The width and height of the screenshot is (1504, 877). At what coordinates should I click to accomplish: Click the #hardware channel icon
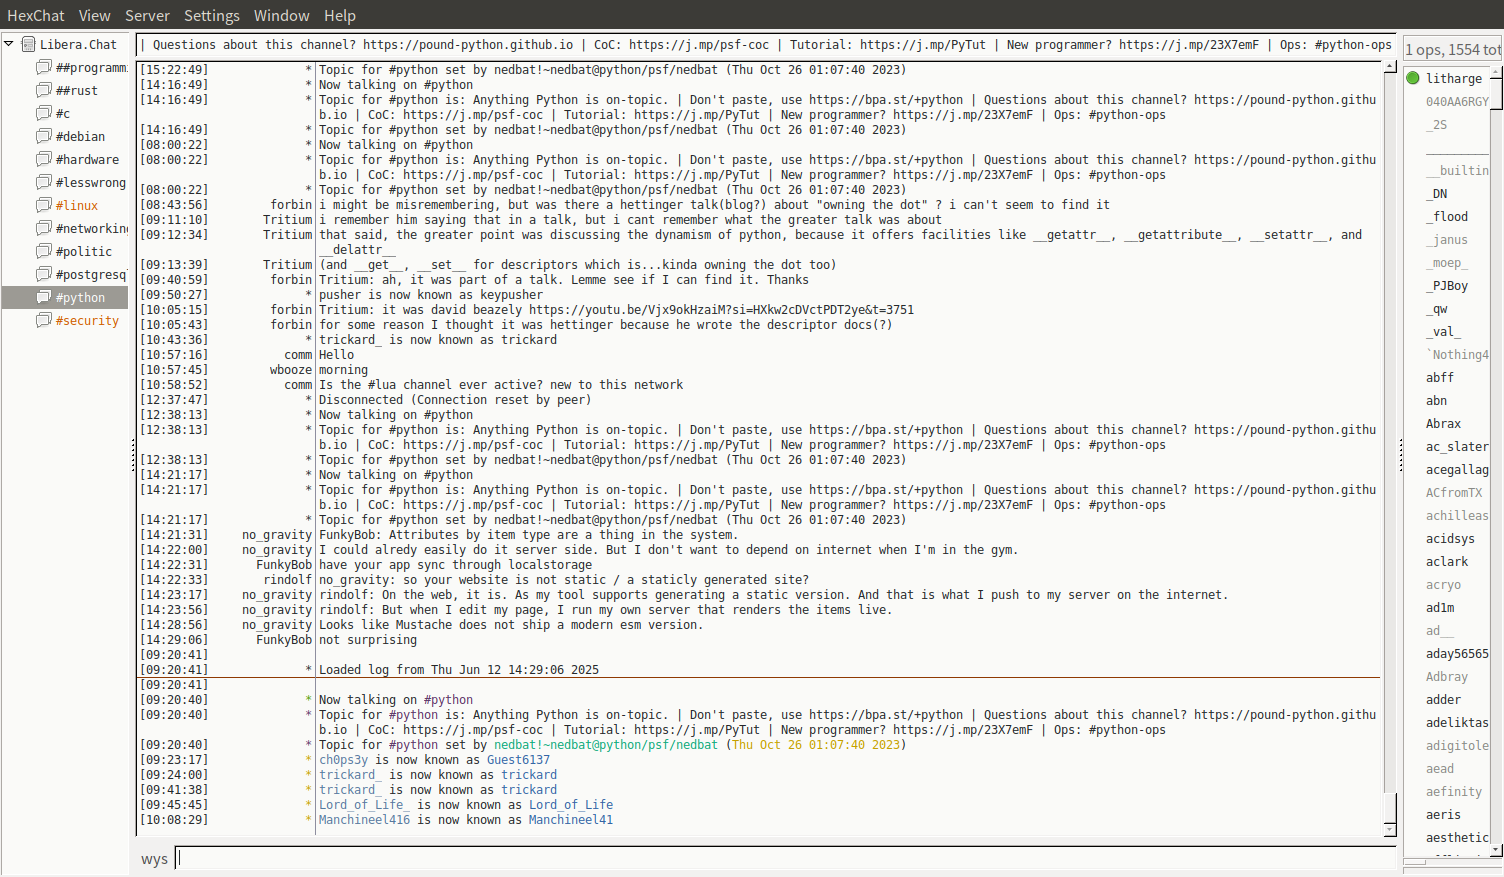[44, 159]
